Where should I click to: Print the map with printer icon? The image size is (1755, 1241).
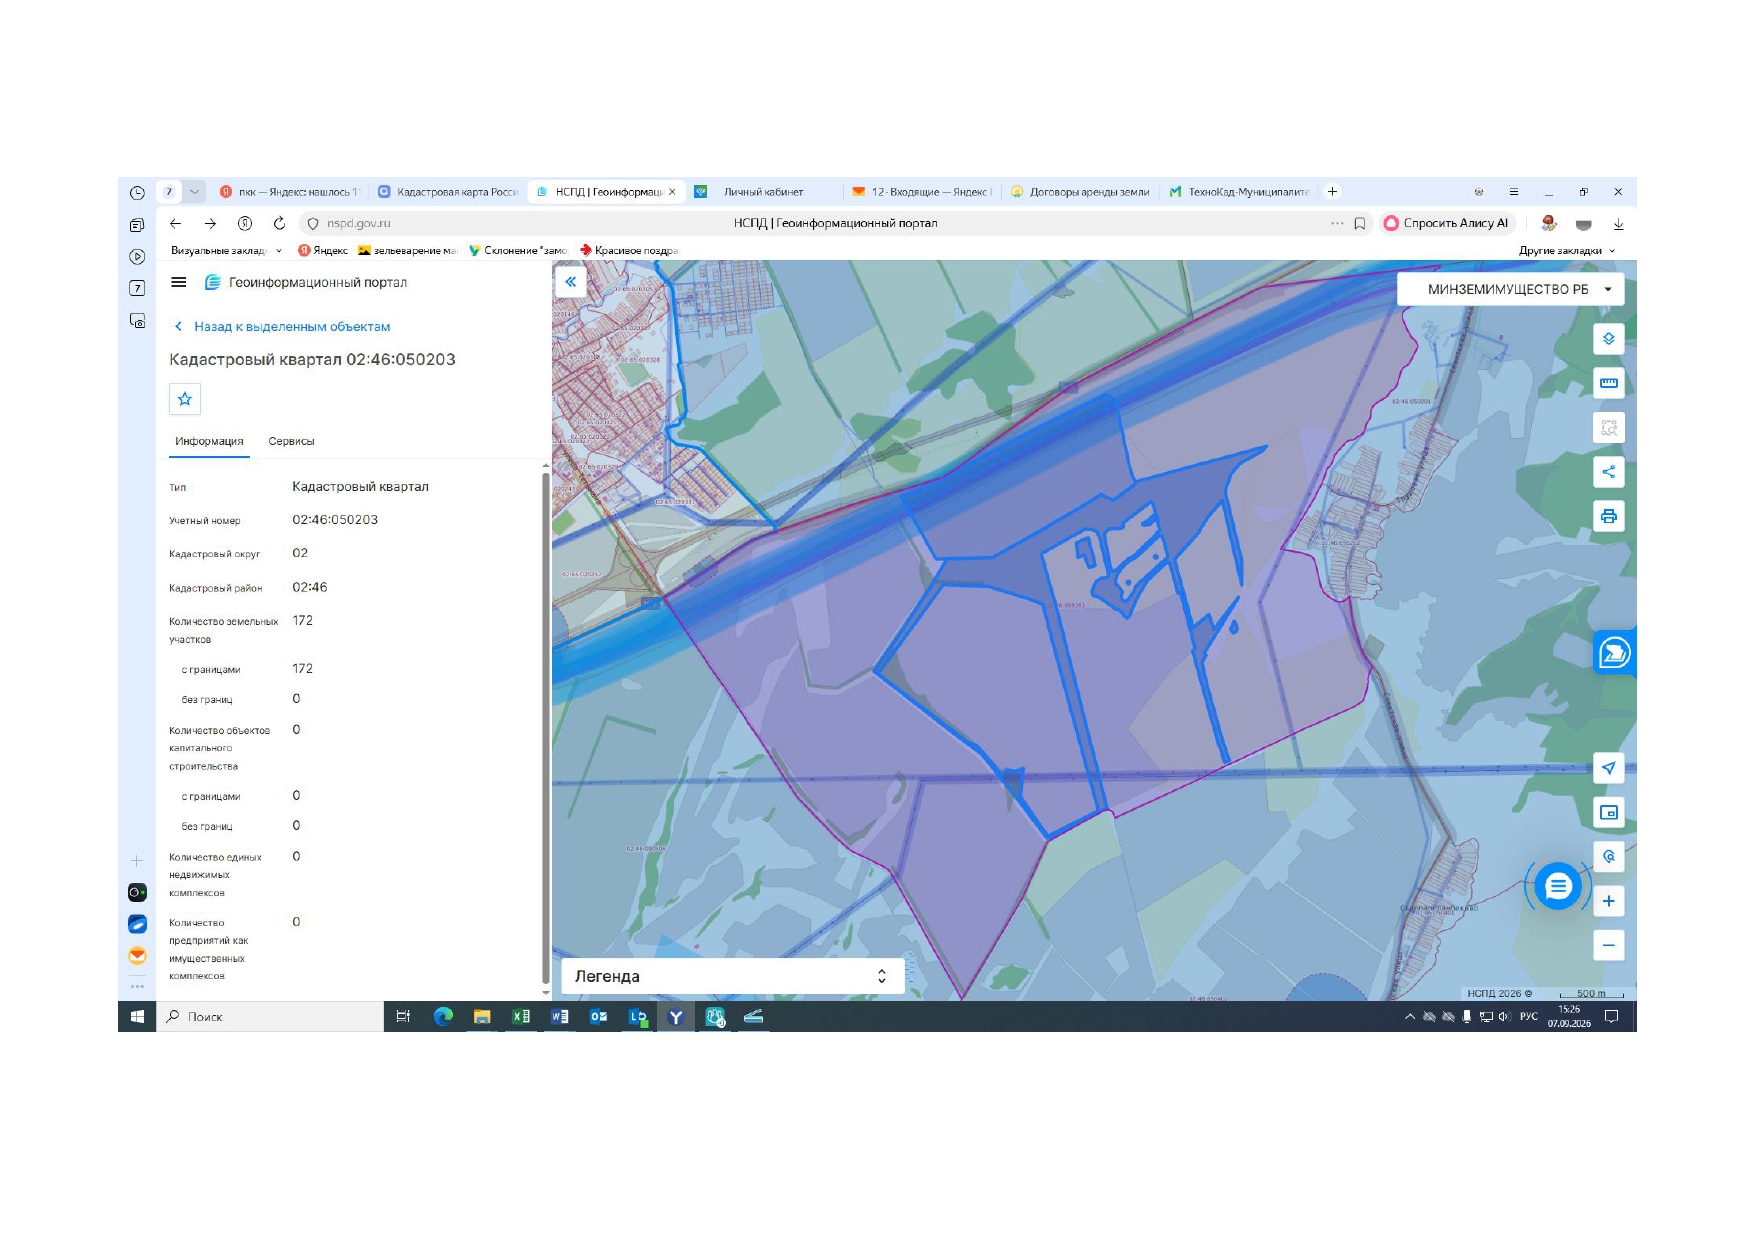pyautogui.click(x=1608, y=516)
